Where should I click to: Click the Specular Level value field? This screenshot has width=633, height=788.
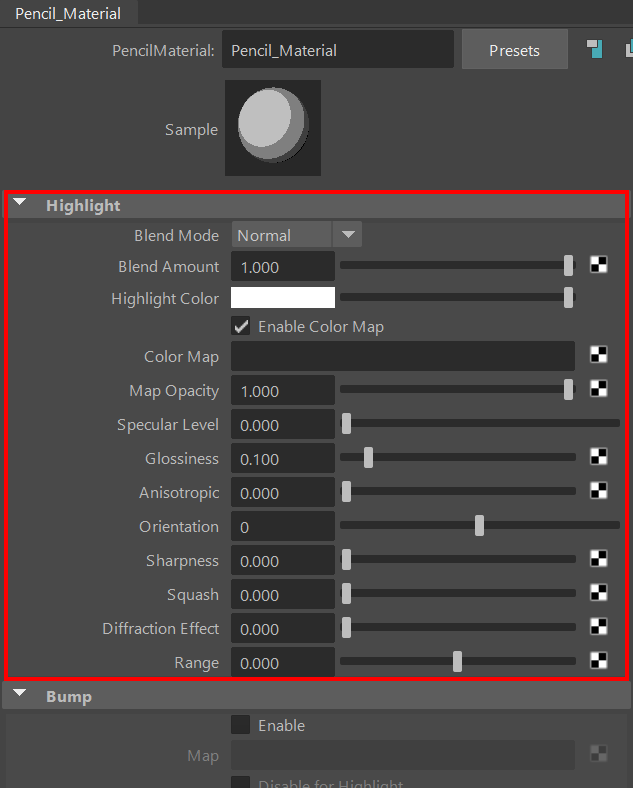pyautogui.click(x=283, y=425)
